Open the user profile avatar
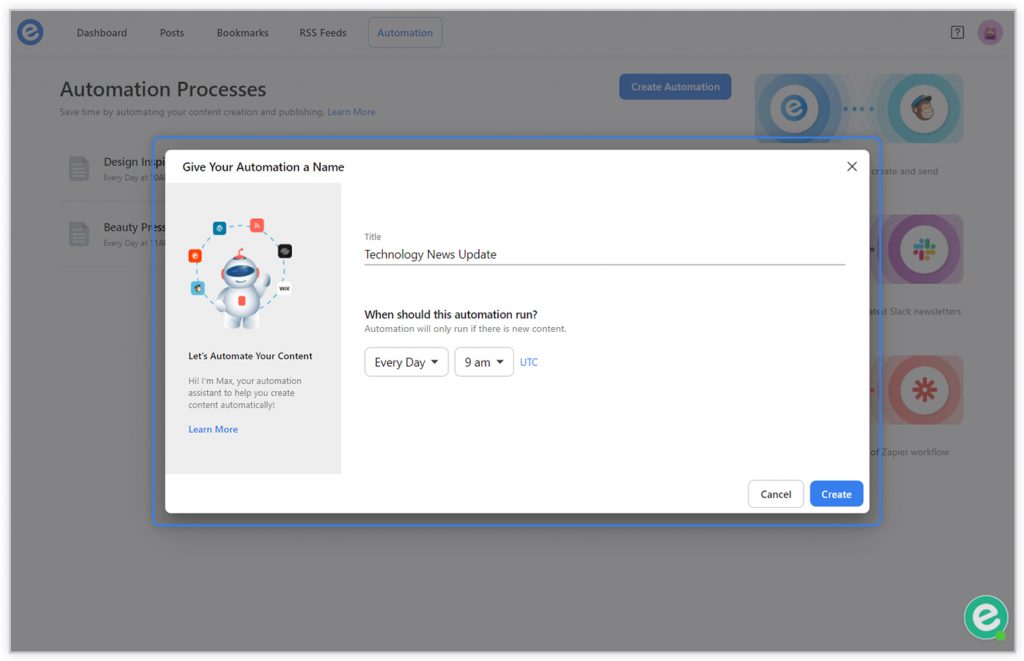1024x661 pixels. click(990, 33)
